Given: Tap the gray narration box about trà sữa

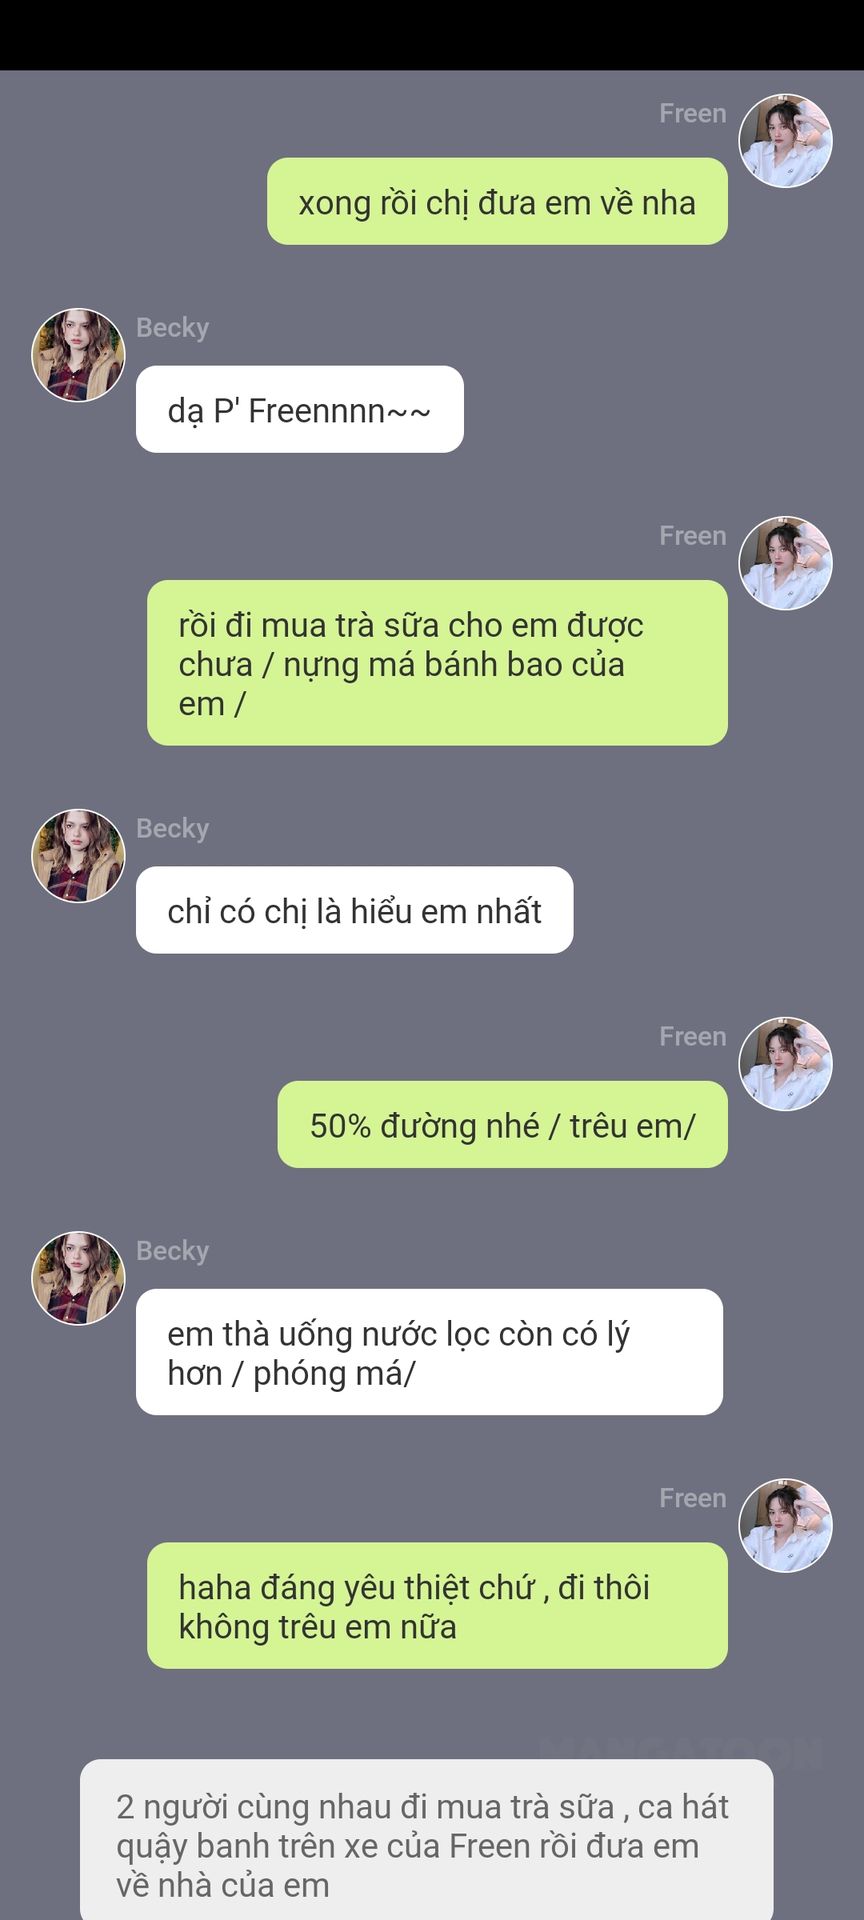Looking at the screenshot, I should point(426,1840).
